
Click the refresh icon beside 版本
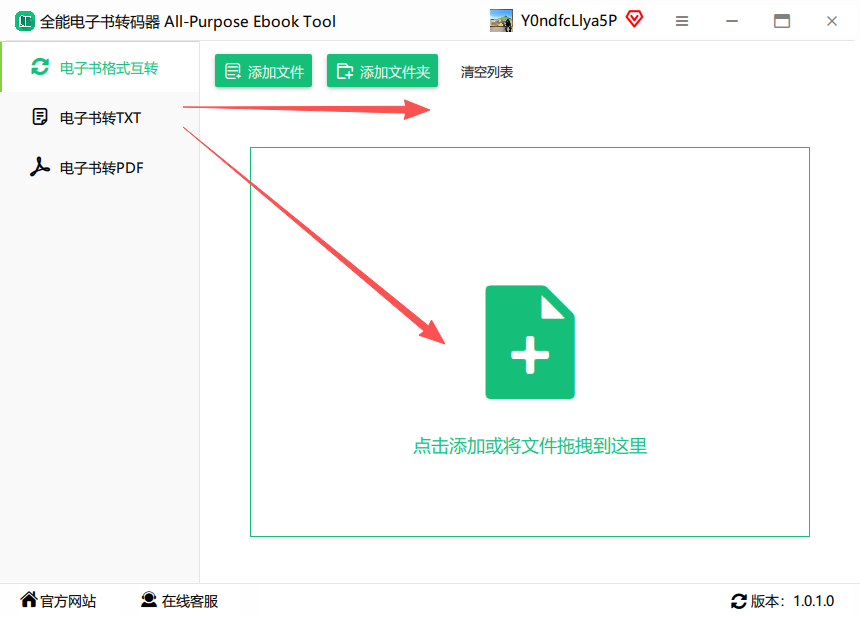click(x=739, y=601)
